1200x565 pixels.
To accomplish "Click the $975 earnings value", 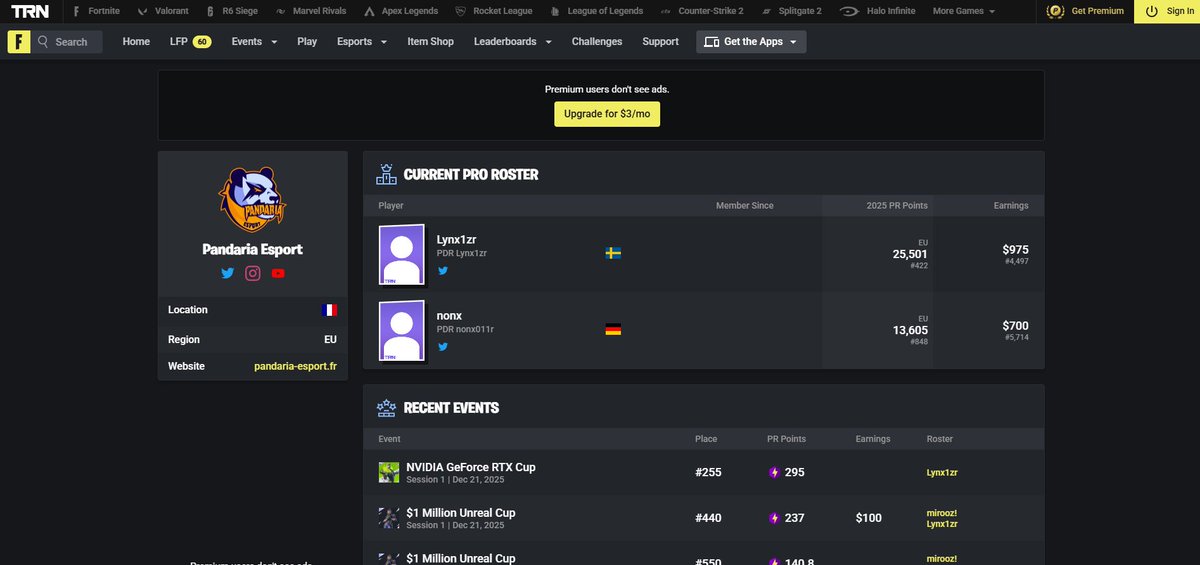I will click(x=1015, y=249).
